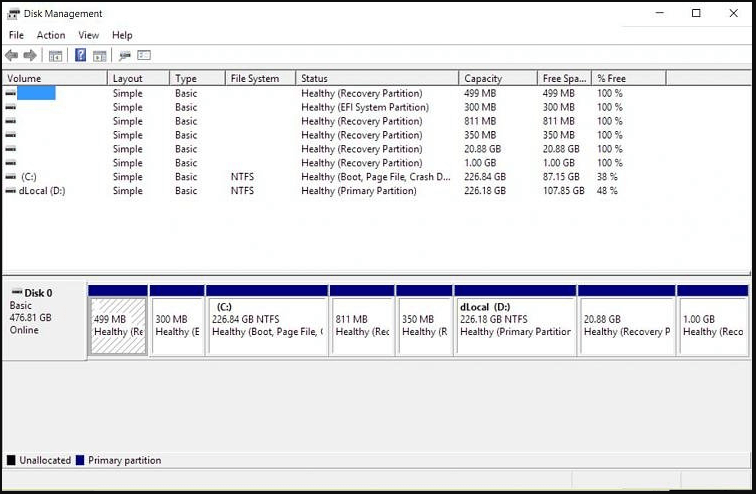Select the drive icon beside dLocal (D:) in list
This screenshot has height=494, width=756.
point(11,191)
